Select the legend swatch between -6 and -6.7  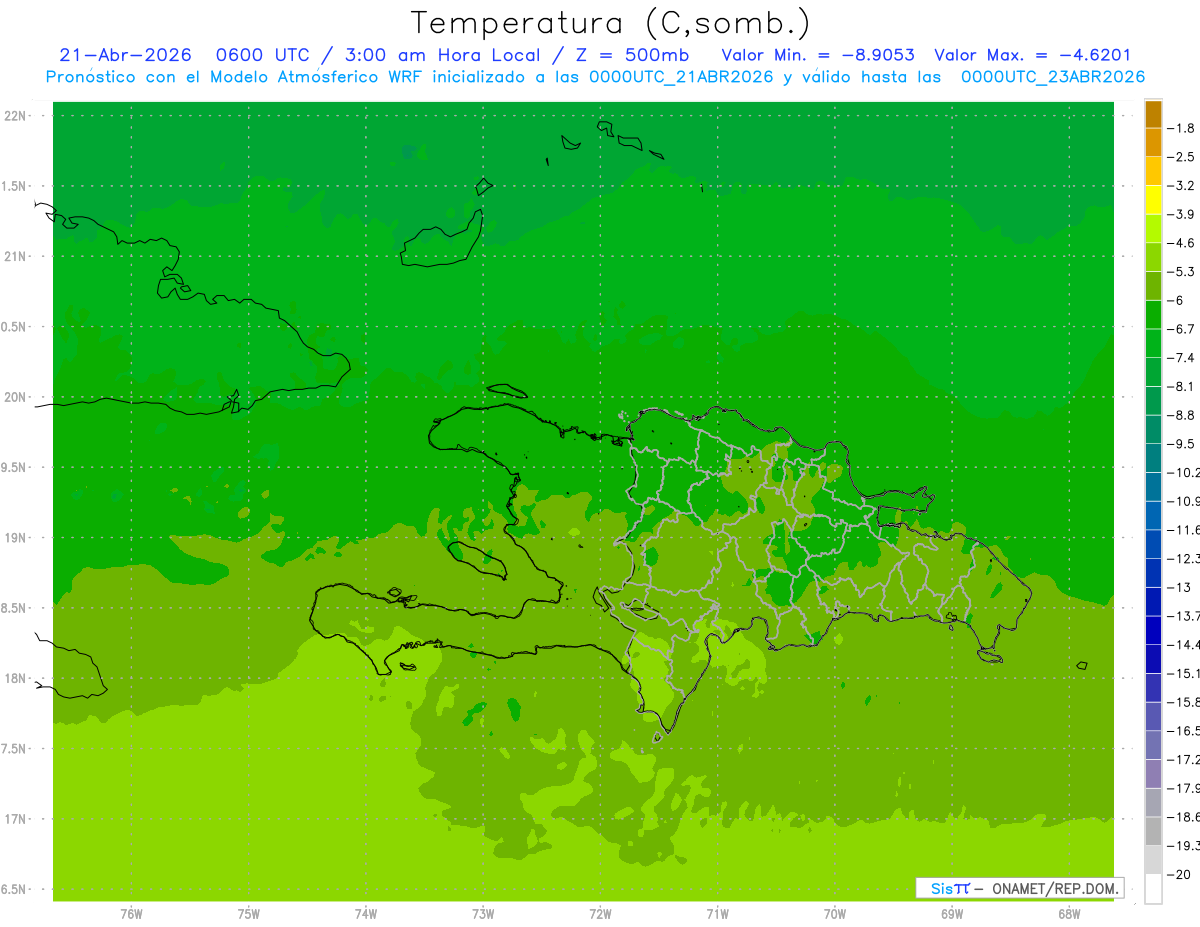click(x=1153, y=315)
